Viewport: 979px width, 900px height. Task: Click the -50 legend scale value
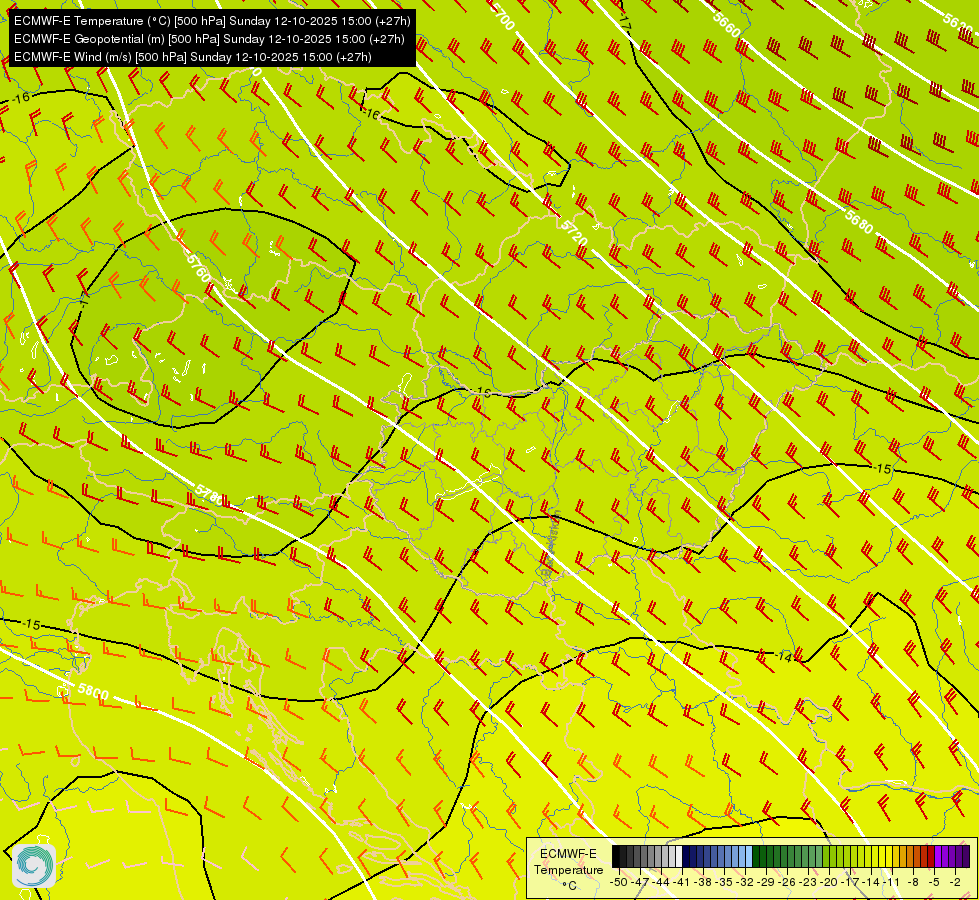point(617,882)
